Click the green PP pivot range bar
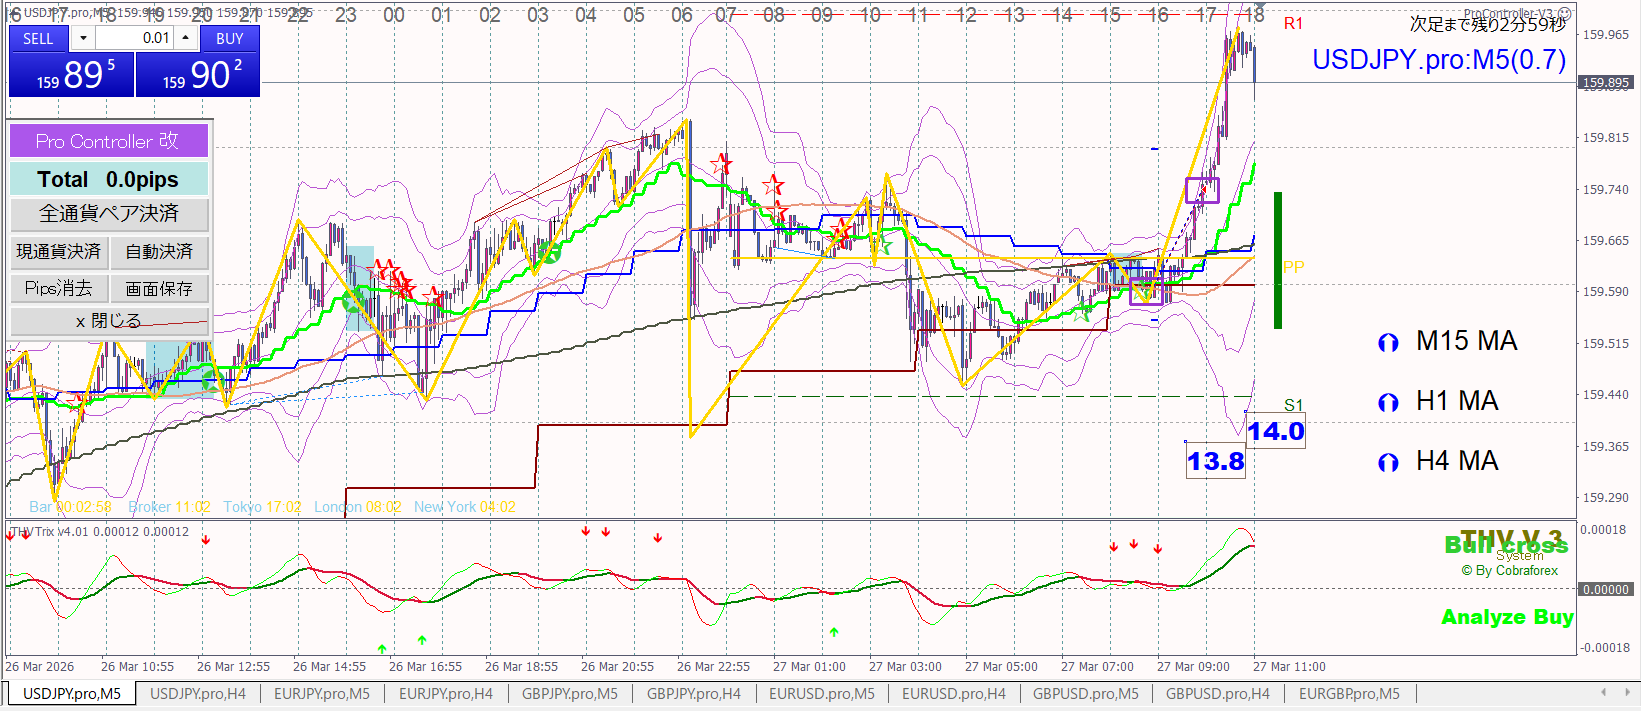 [1277, 260]
